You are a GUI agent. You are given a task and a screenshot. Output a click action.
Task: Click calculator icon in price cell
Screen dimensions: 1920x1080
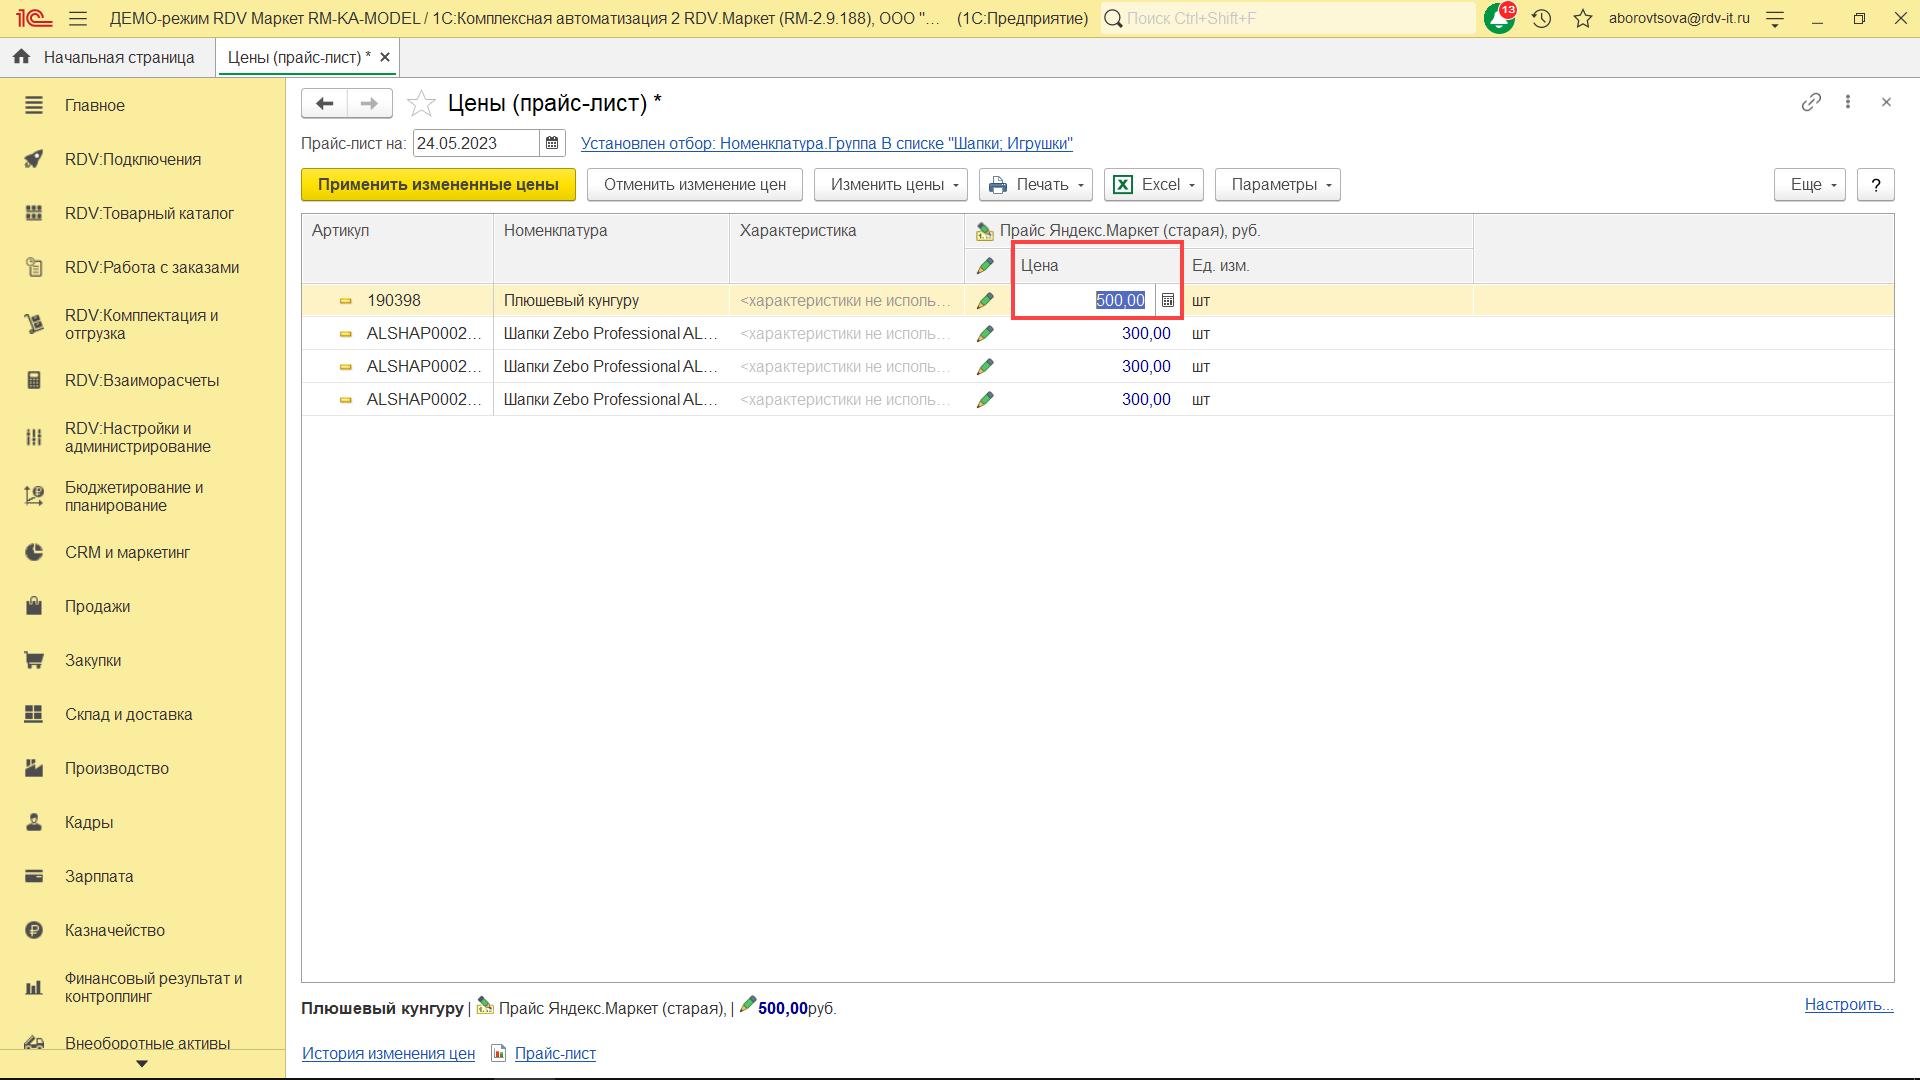pos(1167,300)
